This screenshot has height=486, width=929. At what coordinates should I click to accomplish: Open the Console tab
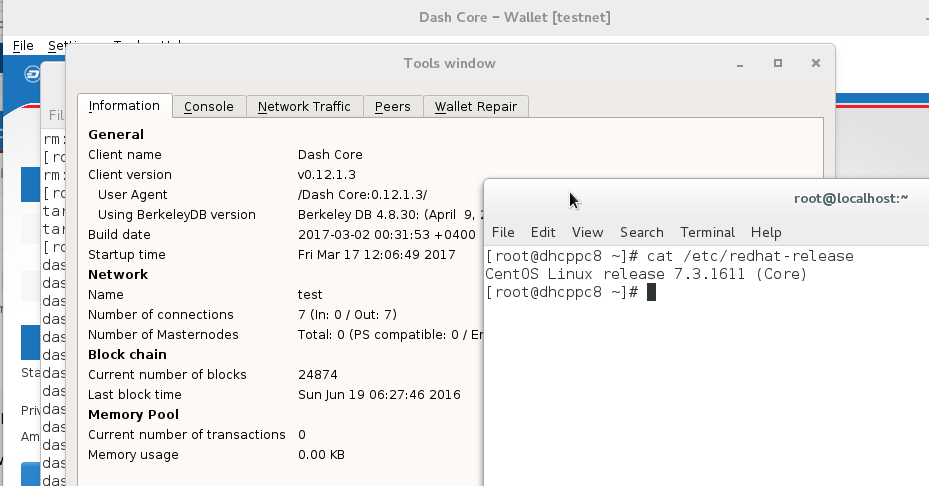point(209,107)
